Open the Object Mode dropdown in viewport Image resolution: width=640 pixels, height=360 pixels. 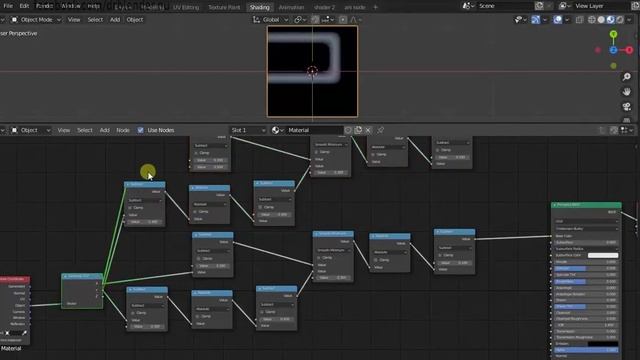click(x=36, y=20)
